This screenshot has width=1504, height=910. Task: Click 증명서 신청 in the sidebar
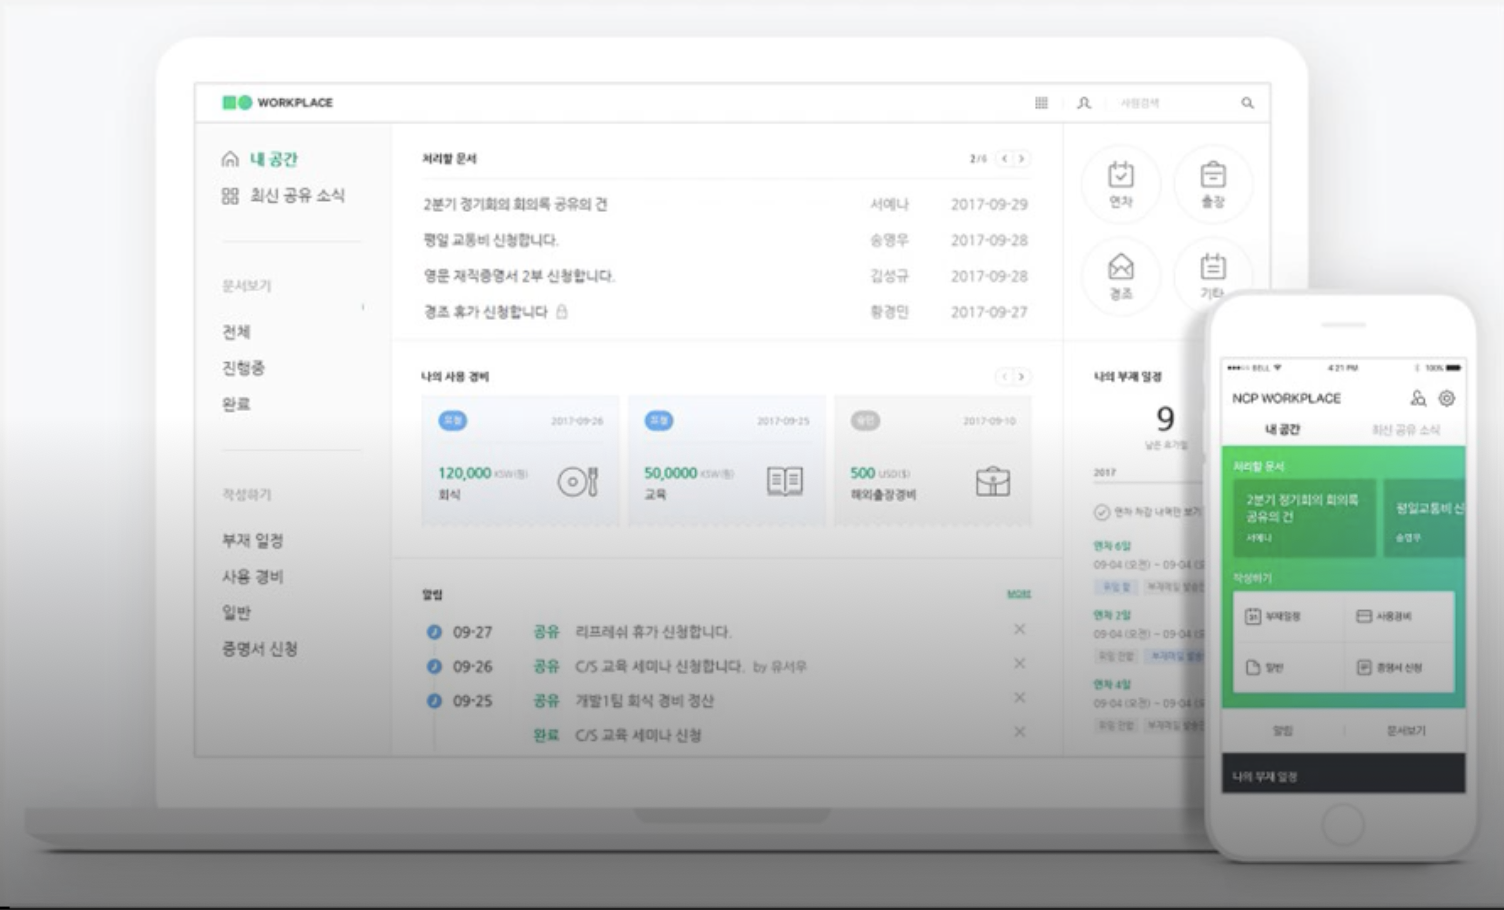coord(259,649)
